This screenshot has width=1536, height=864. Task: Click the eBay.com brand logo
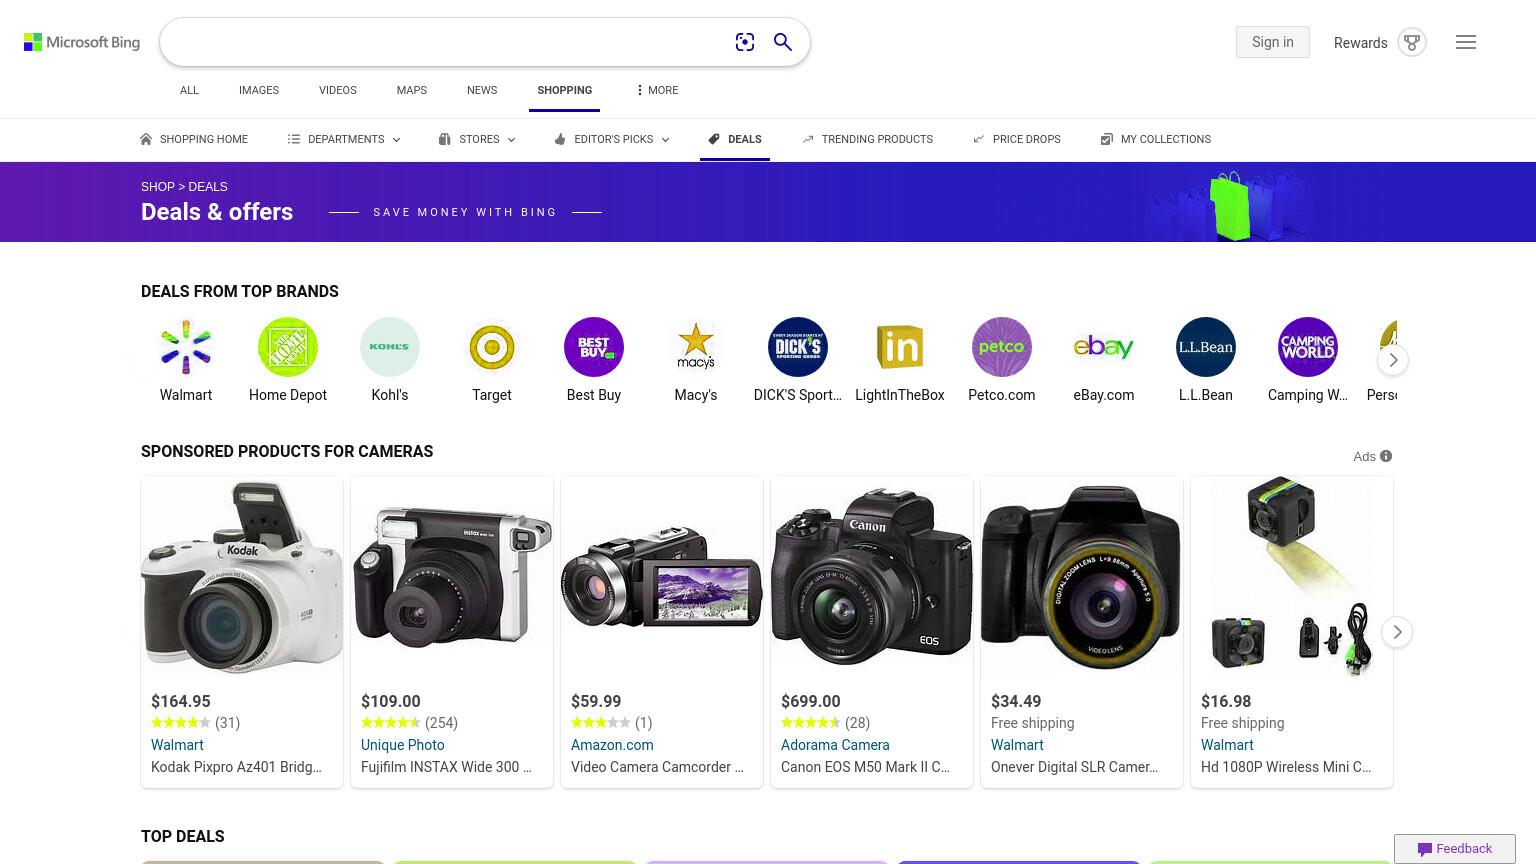[1104, 347]
